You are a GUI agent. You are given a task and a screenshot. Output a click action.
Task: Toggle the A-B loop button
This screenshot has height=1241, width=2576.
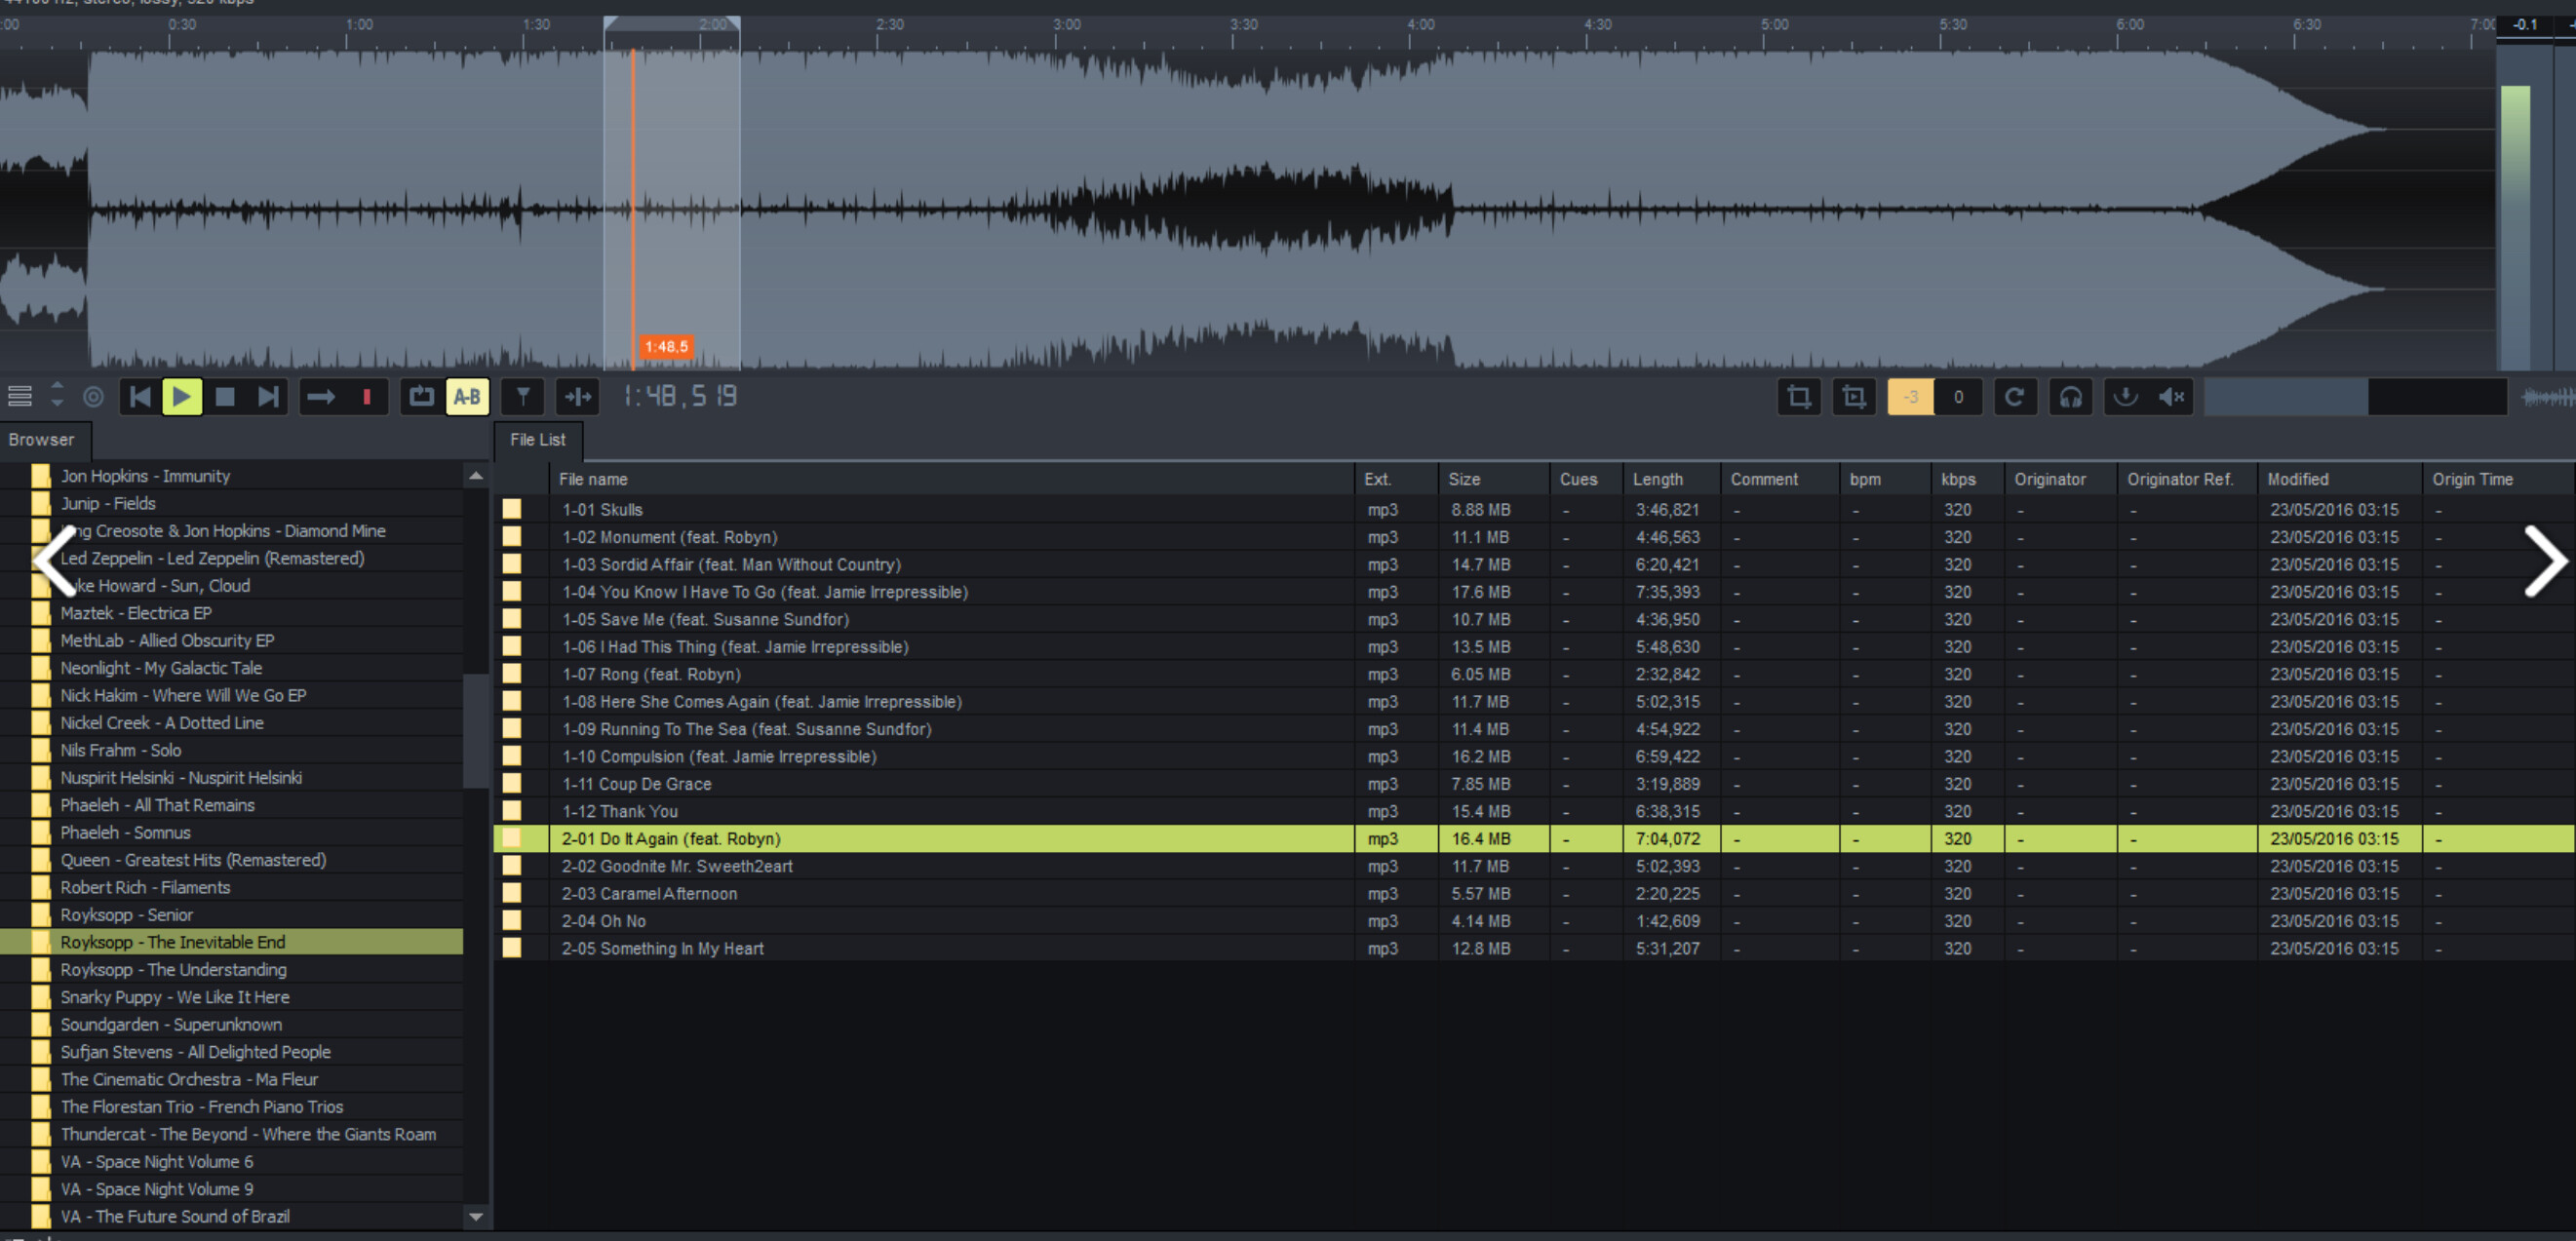(x=467, y=397)
